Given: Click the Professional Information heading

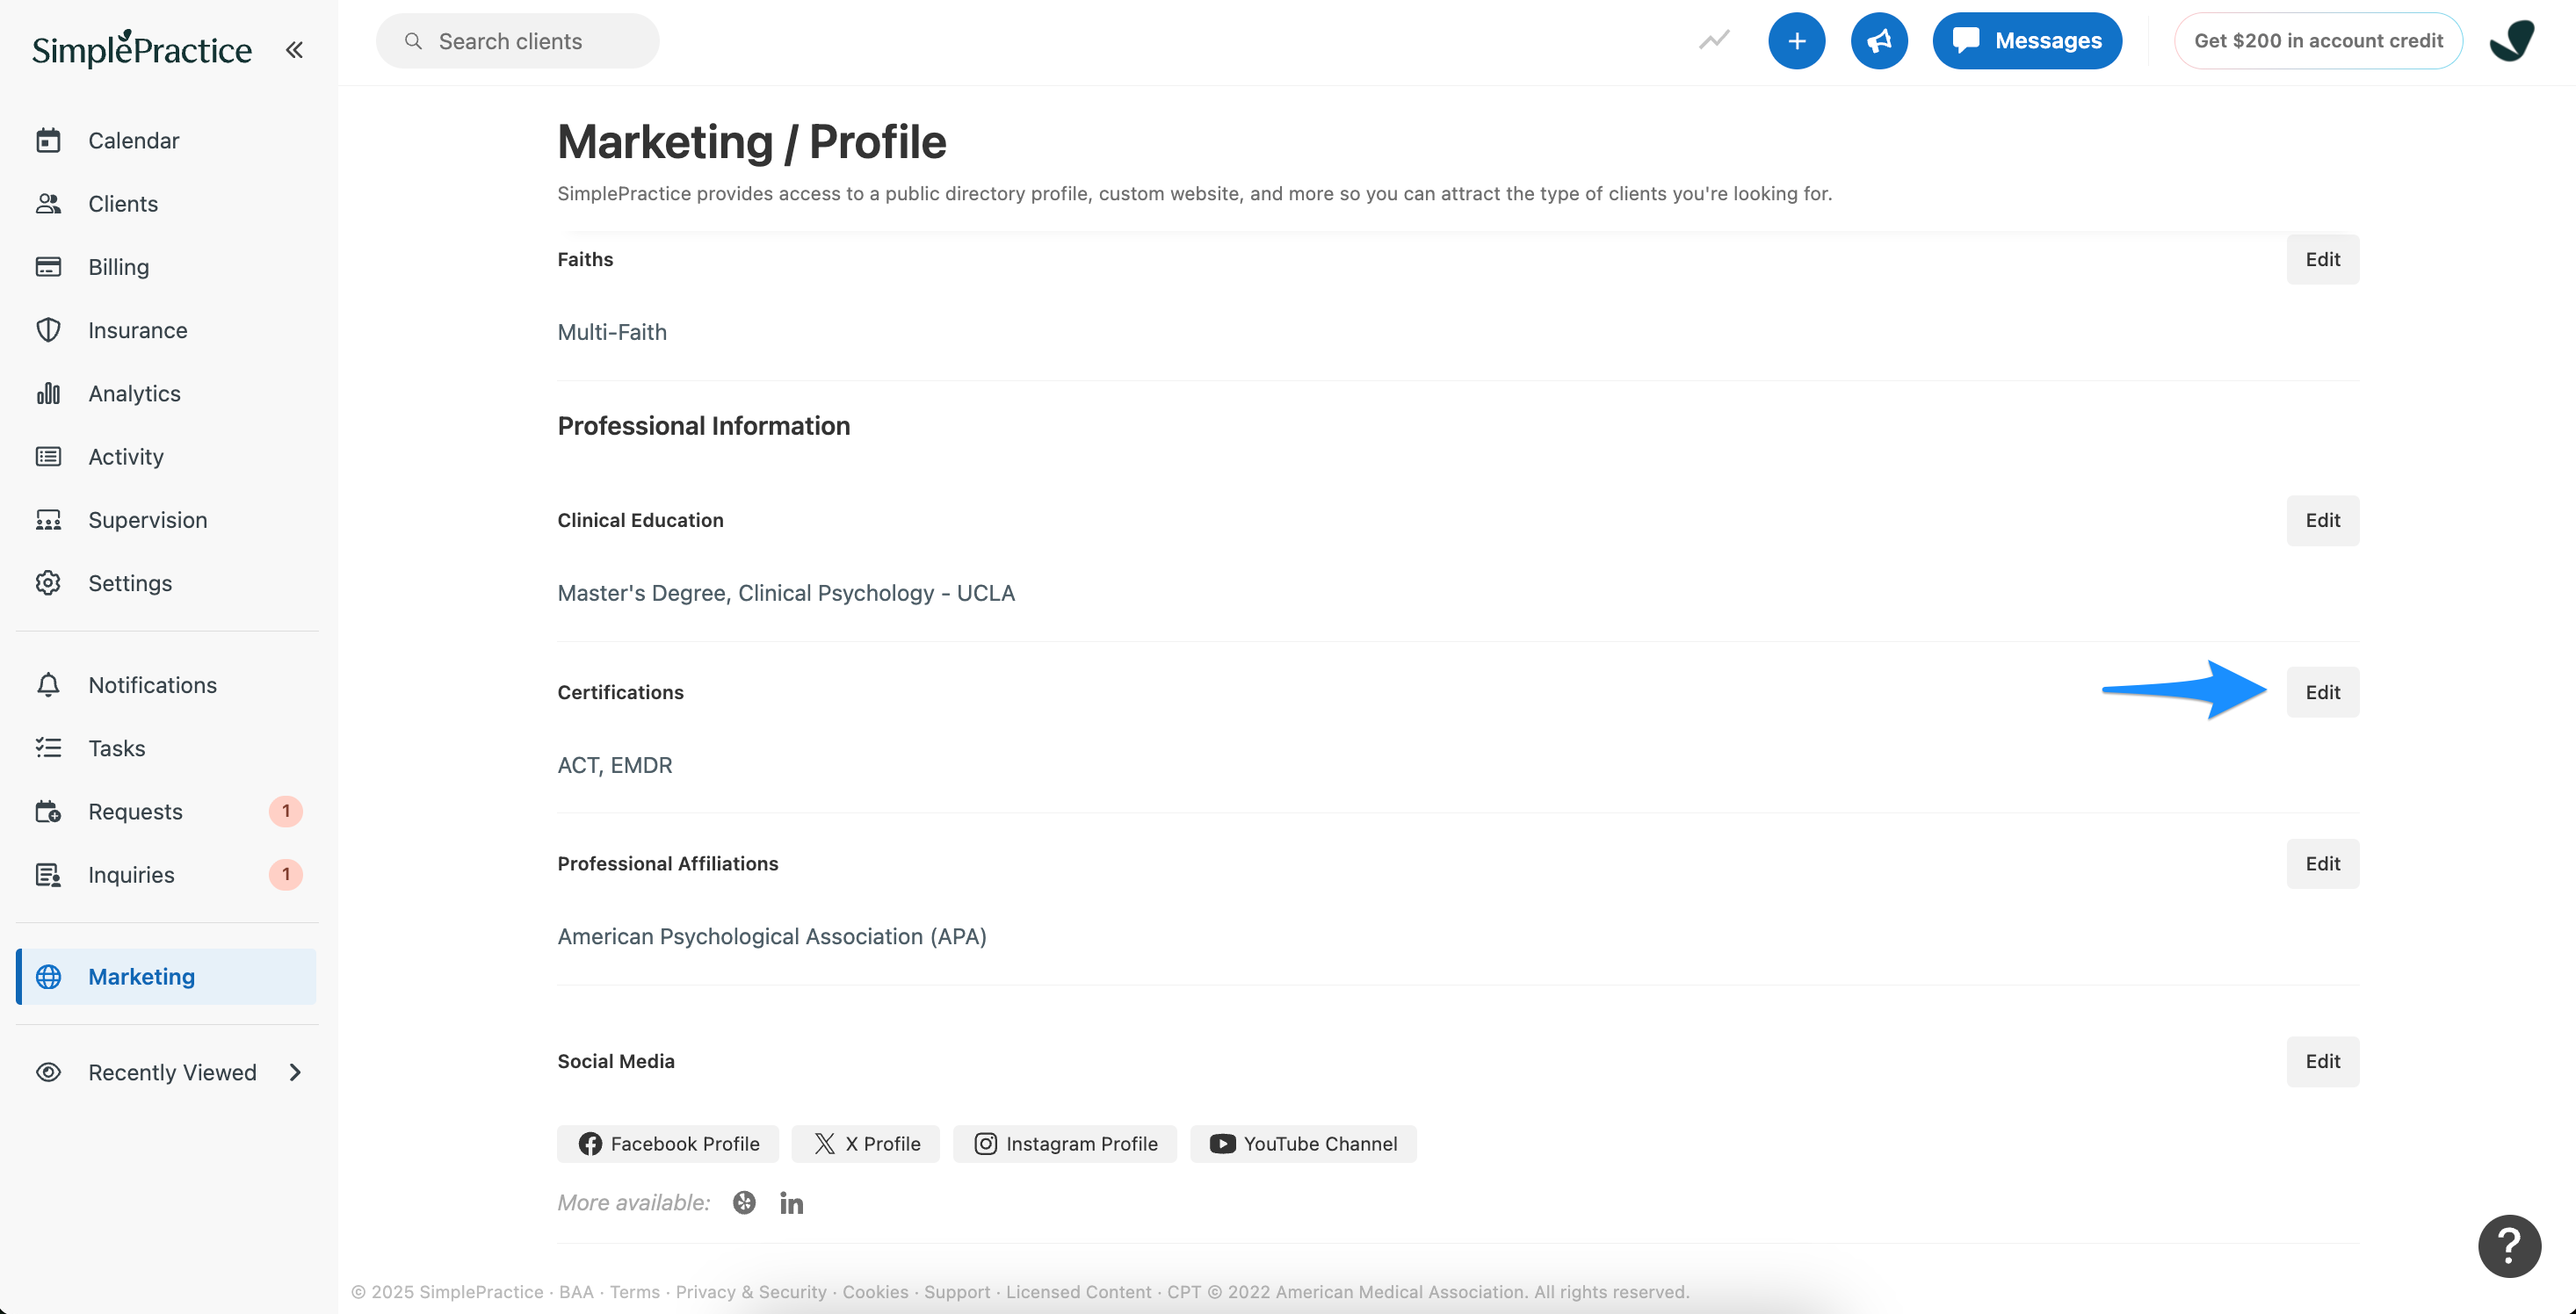Looking at the screenshot, I should (704, 426).
